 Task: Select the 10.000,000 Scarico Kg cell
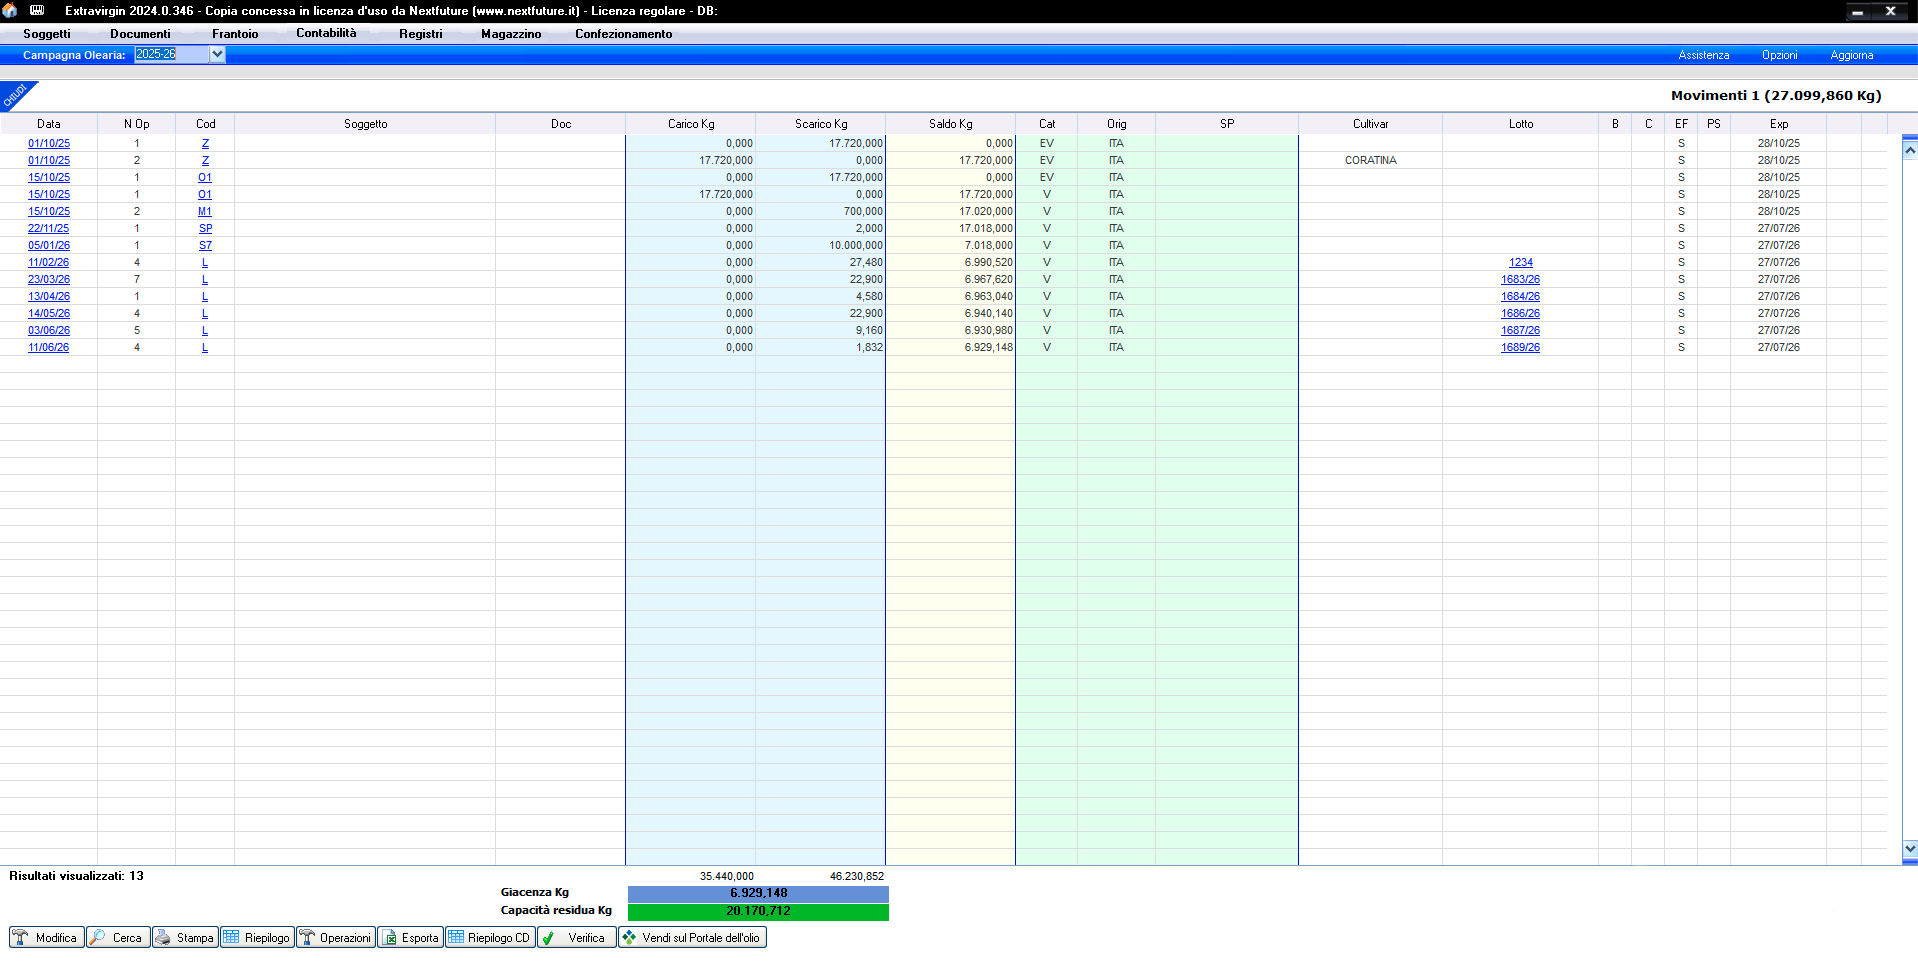tap(821, 245)
